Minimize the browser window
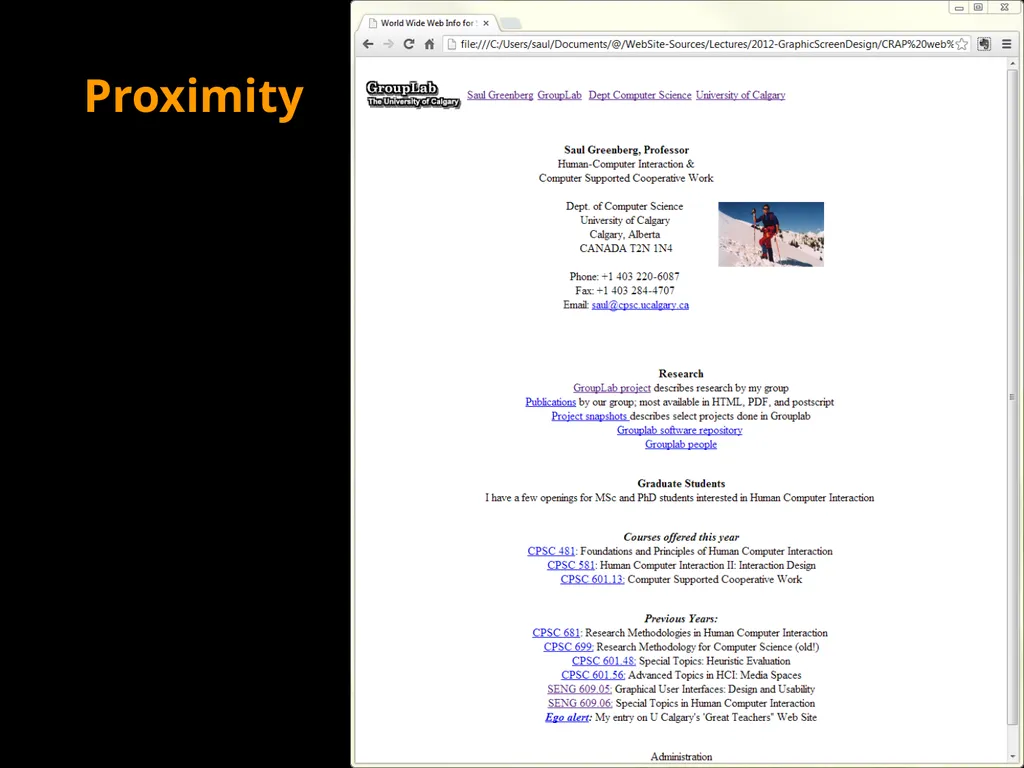 point(959,7)
